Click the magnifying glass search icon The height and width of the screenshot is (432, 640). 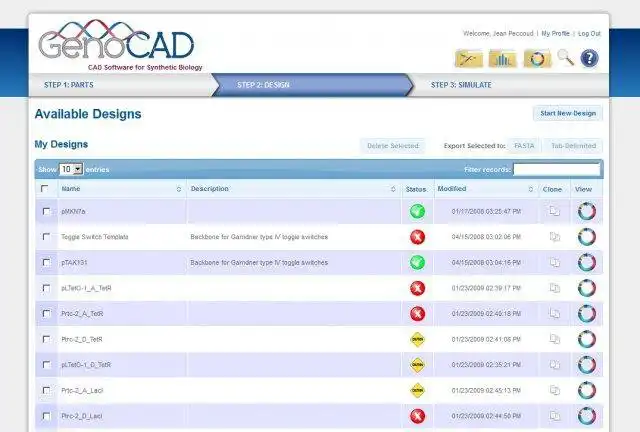click(566, 58)
